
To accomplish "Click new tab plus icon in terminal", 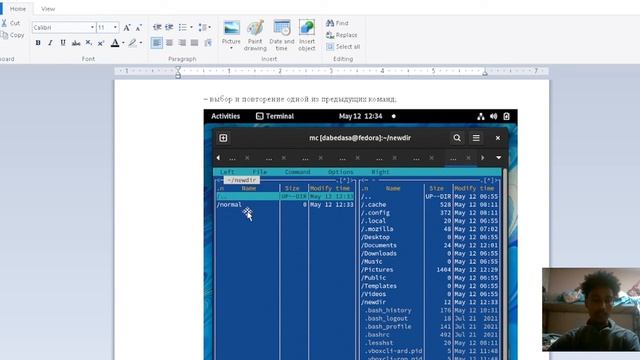I will (x=223, y=138).
